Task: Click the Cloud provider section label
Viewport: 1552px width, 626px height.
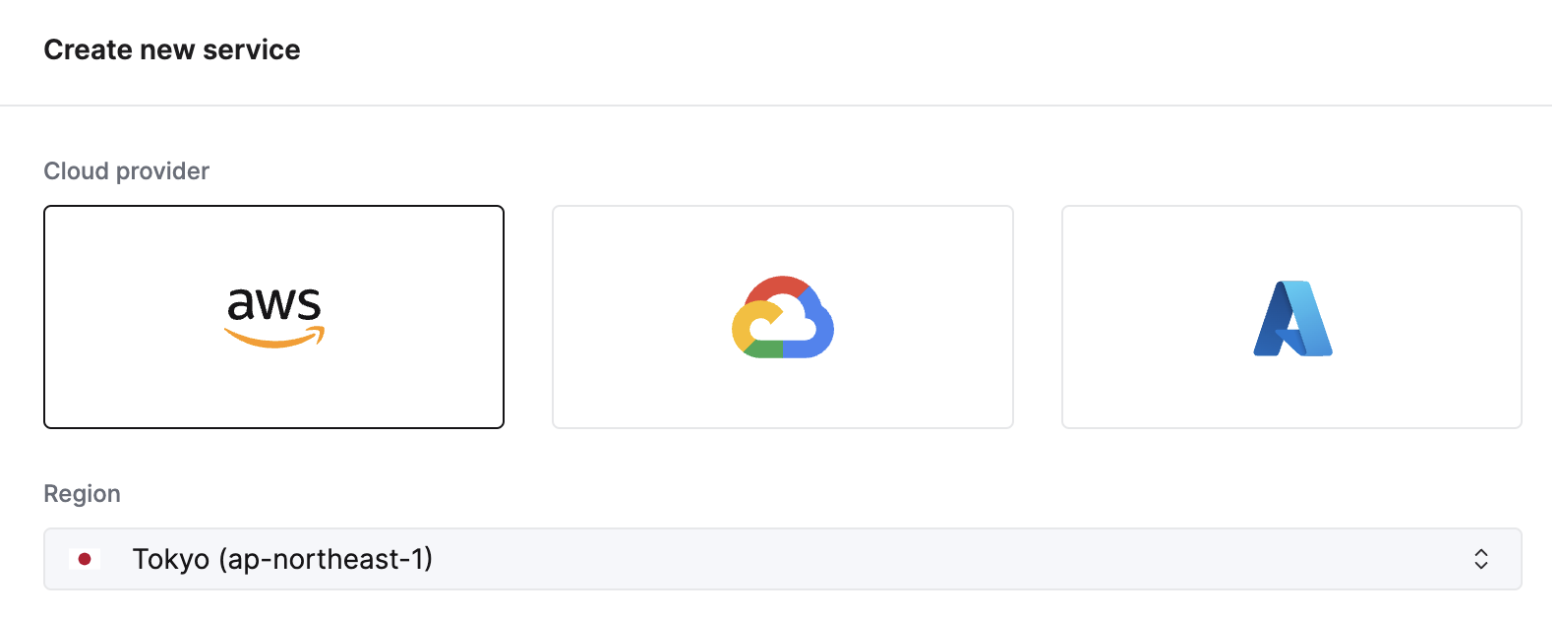Action: [125, 170]
